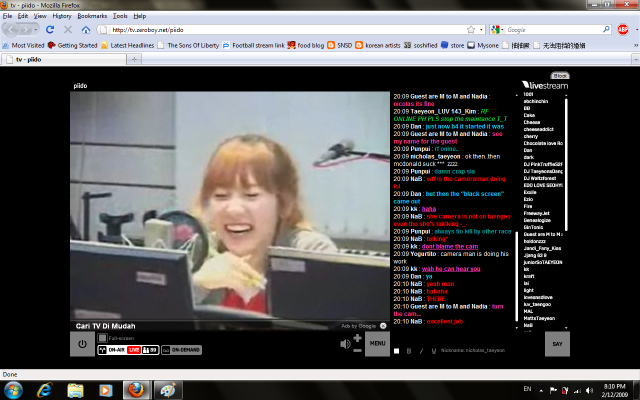This screenshot has height=400, width=640.
Task: Open the History menu
Action: [62, 16]
